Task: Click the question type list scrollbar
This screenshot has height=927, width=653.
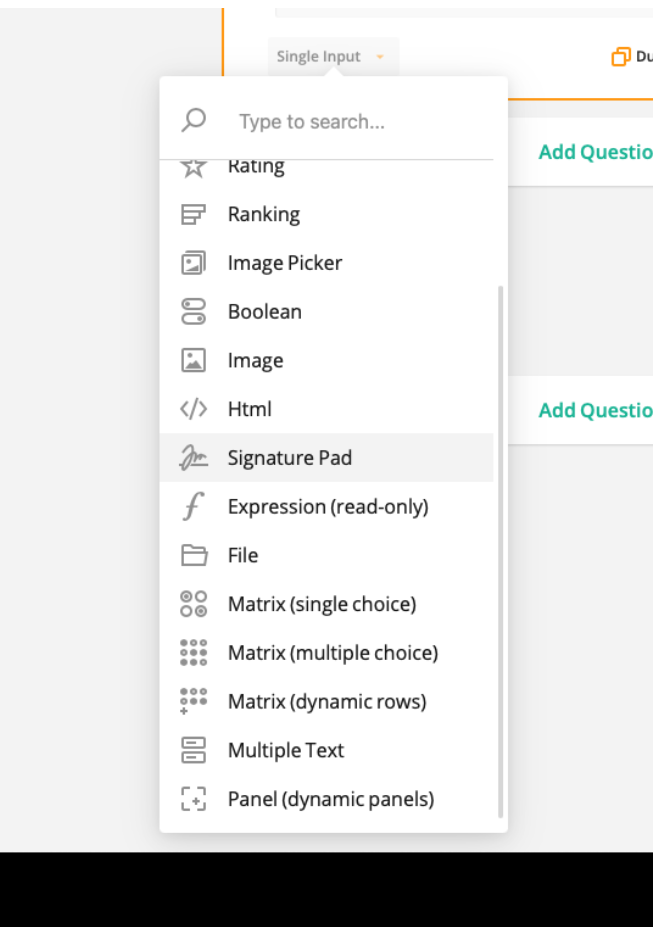Action: (501, 552)
